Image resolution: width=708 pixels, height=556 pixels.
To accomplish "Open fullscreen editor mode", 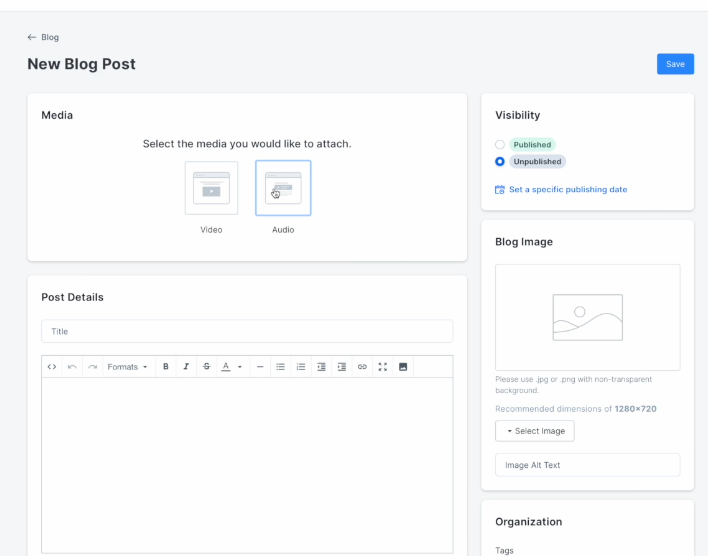I will (382, 367).
